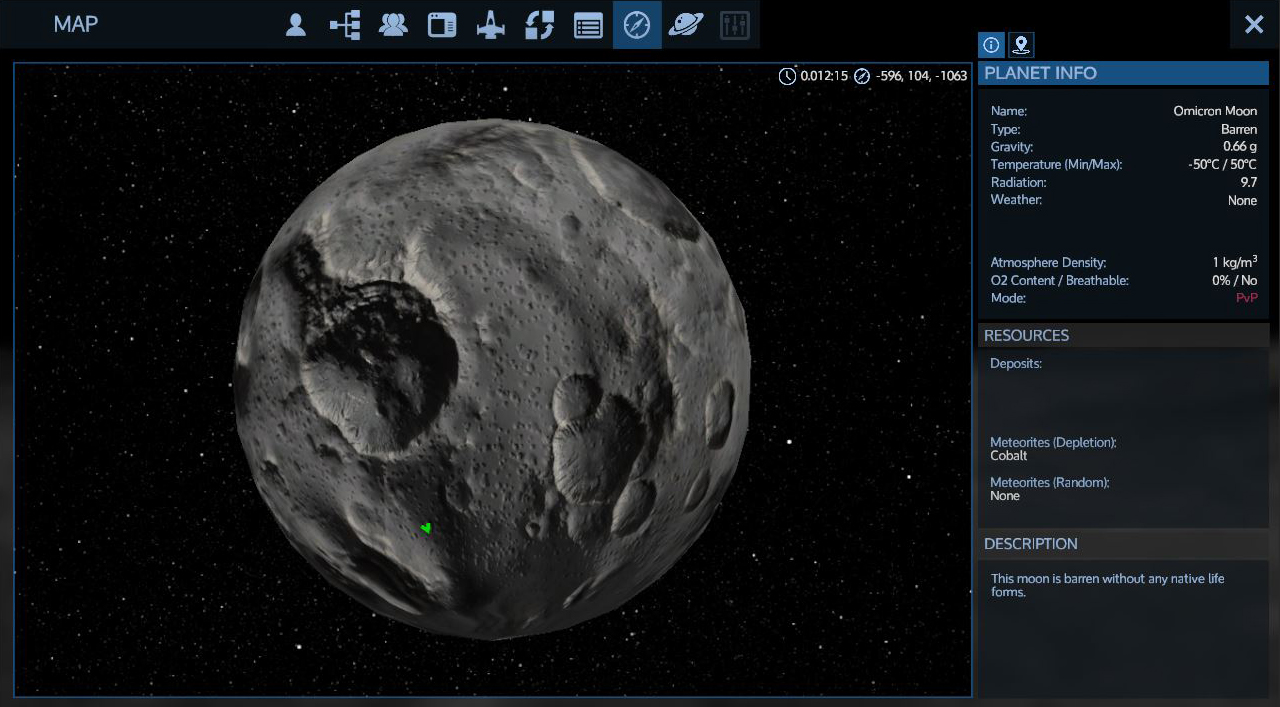Image resolution: width=1280 pixels, height=707 pixels.
Task: Click the compass coordinates icon on map
Action: [x=862, y=76]
